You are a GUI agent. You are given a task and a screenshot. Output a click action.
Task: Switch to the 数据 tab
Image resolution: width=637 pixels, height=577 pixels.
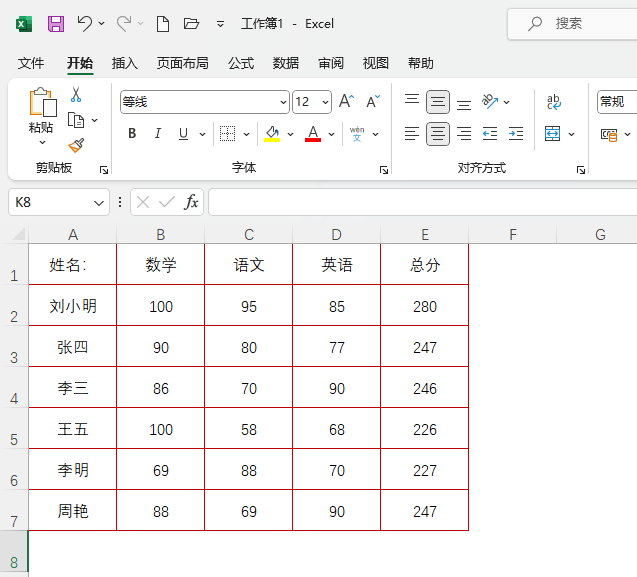click(286, 63)
